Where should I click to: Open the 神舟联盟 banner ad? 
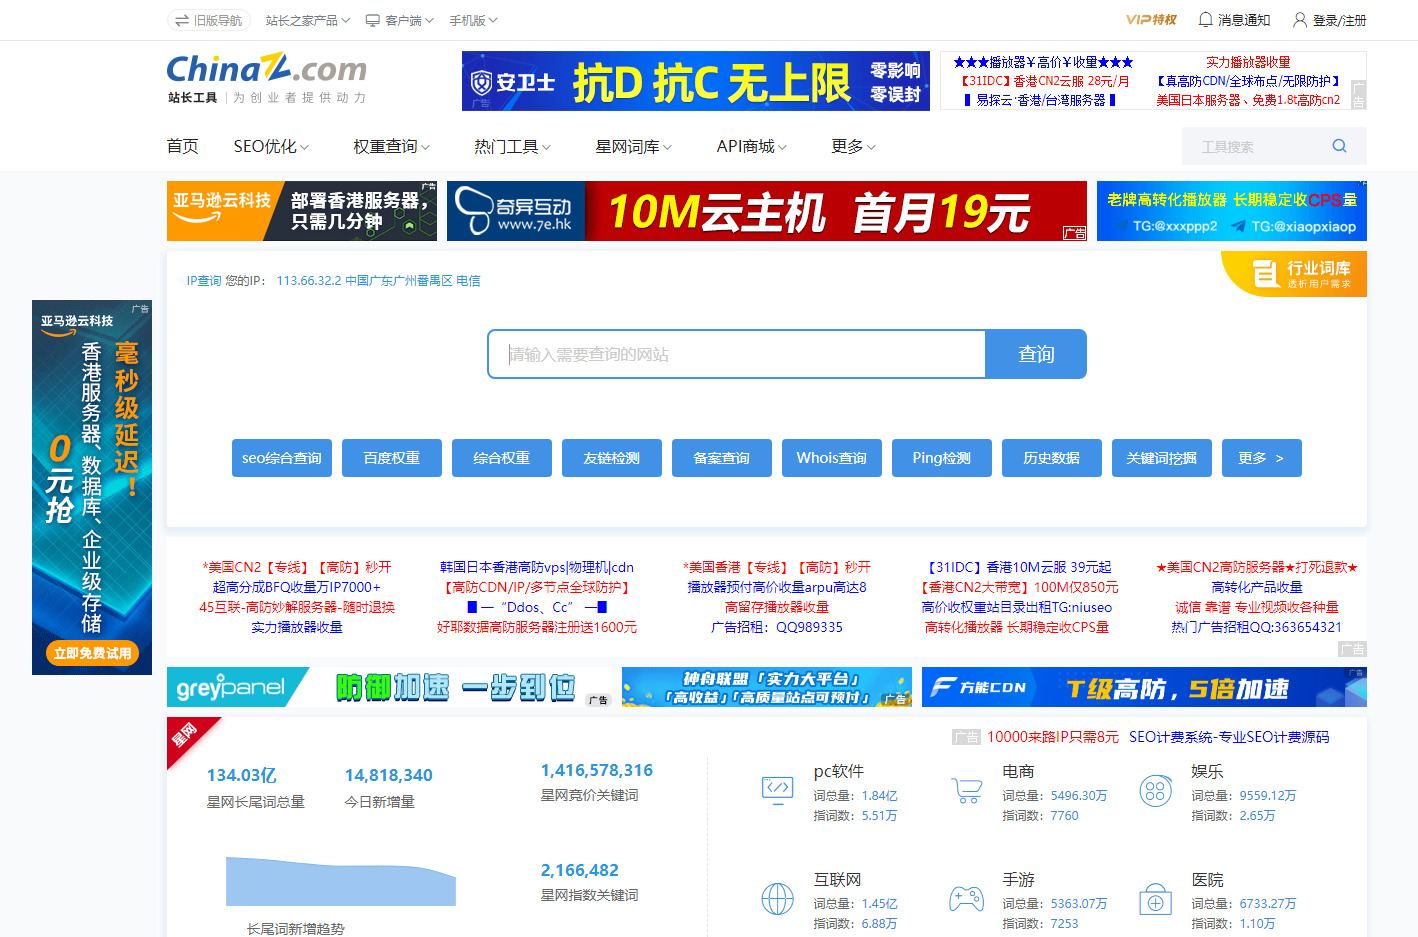click(x=767, y=687)
